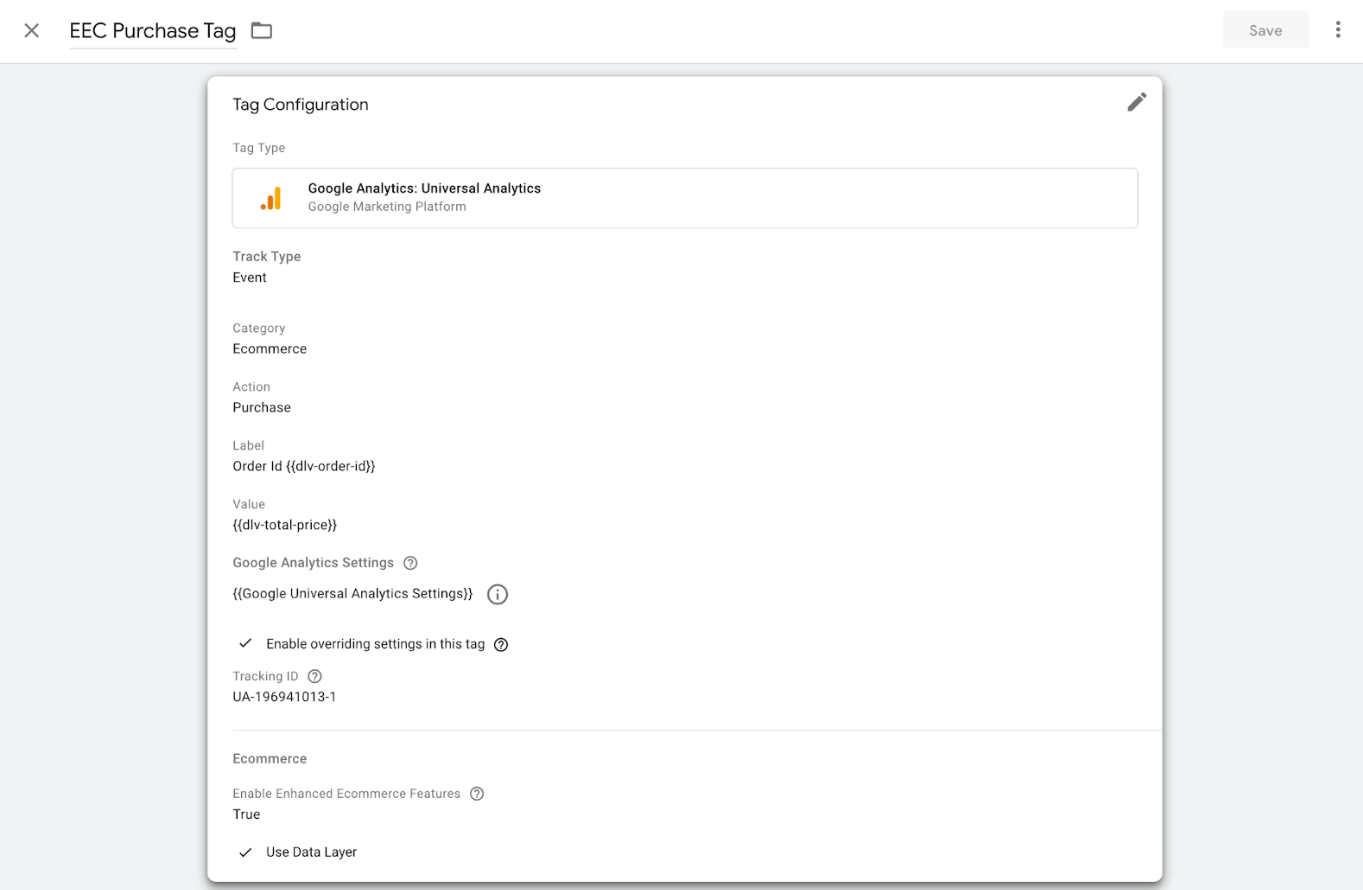Select the Google Analytics: Universal Analytics tag type box
Viewport: 1363px width, 890px height.
click(685, 198)
